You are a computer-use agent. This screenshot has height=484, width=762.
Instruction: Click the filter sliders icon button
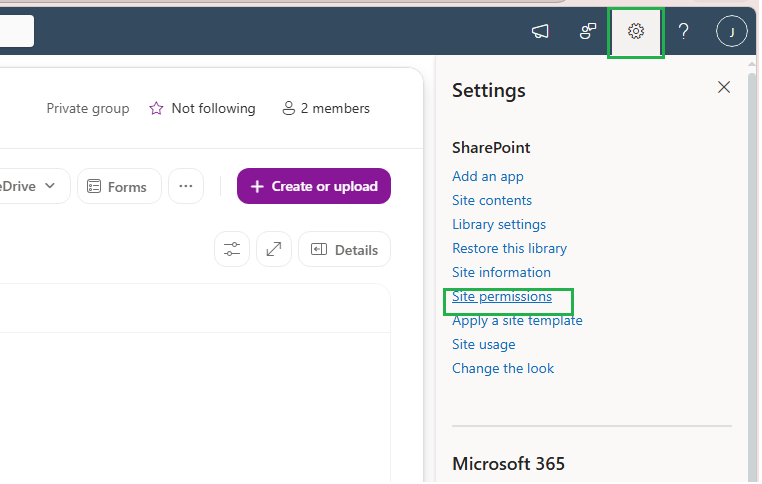tap(233, 250)
